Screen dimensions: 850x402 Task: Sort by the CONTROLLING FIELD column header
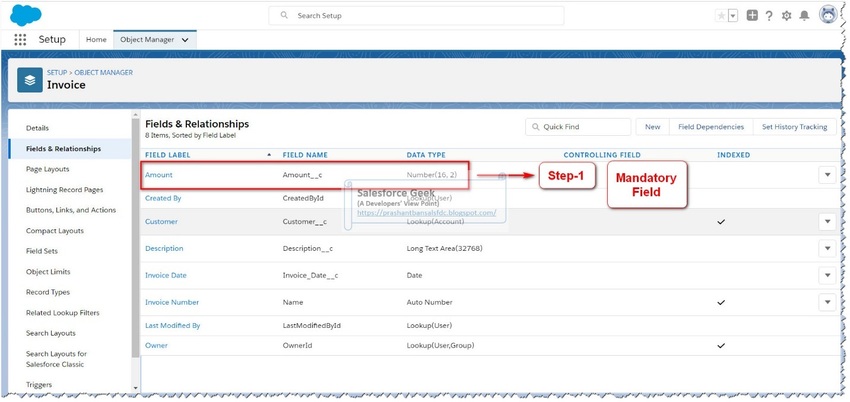click(x=602, y=155)
